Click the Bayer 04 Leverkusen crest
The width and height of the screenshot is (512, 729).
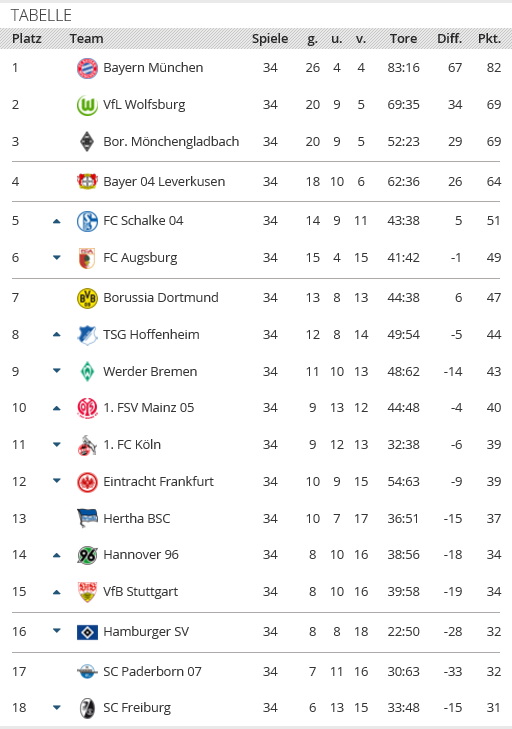87,181
